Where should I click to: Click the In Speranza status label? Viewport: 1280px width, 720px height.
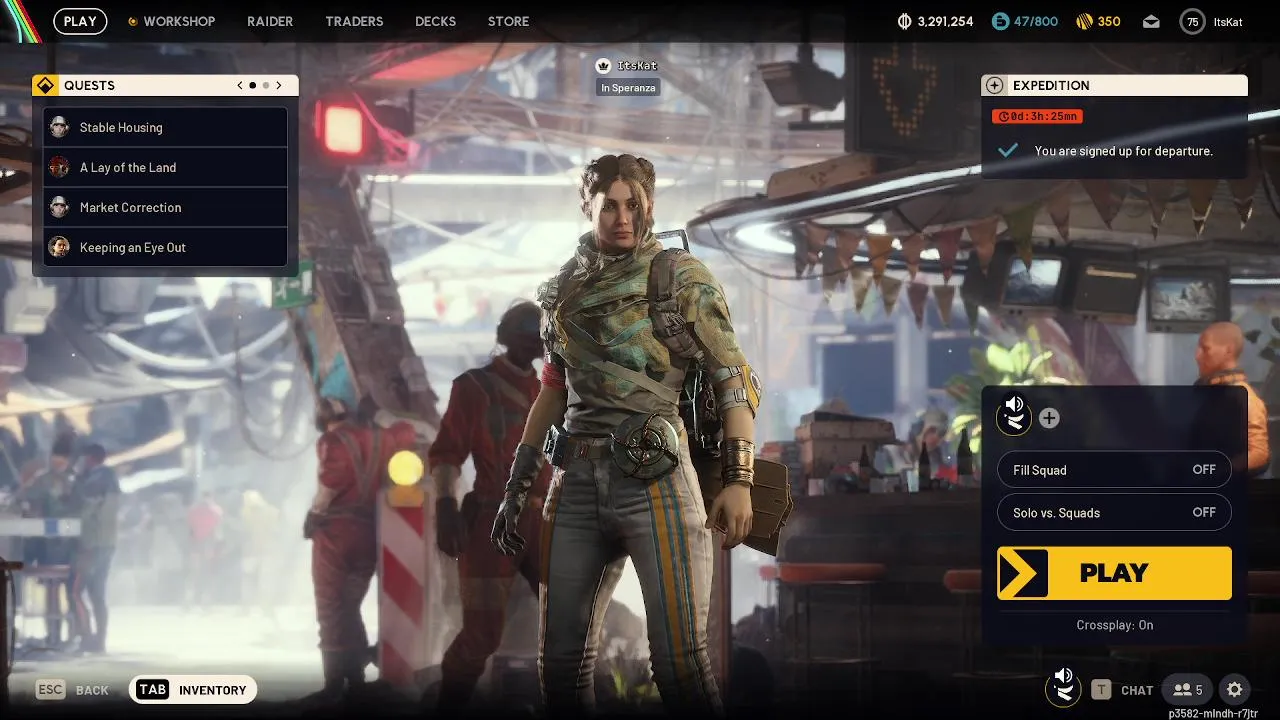(629, 88)
